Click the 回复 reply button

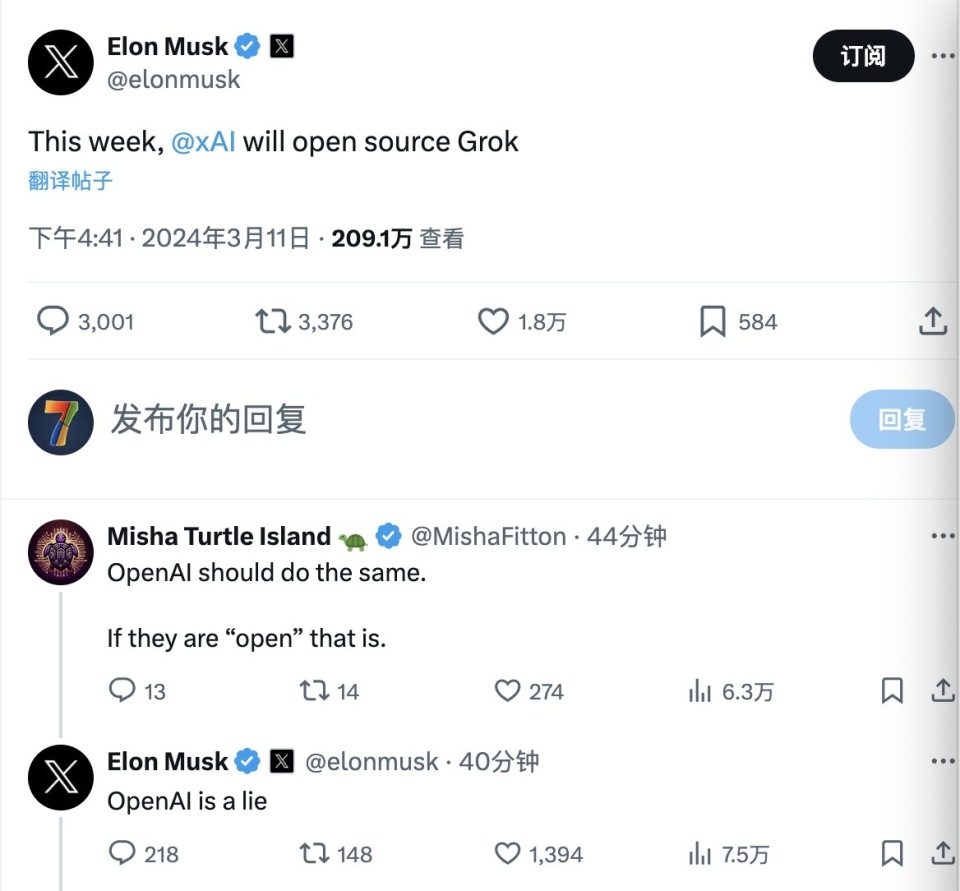(901, 419)
